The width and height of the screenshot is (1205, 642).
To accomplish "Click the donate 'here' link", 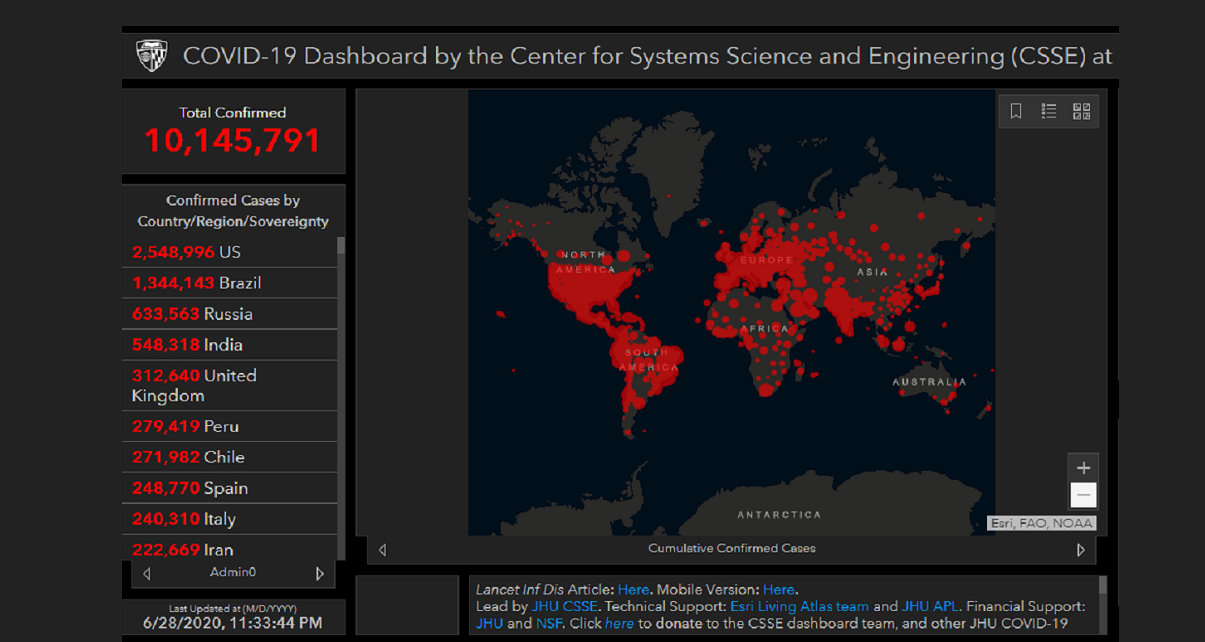I will point(619,623).
